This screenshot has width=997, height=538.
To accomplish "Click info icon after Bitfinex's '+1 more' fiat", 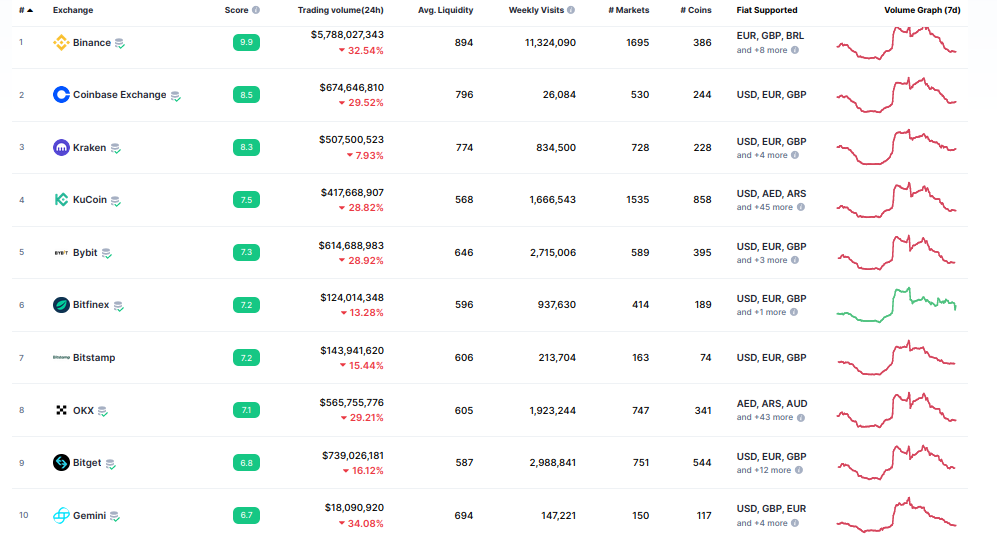I will point(794,312).
